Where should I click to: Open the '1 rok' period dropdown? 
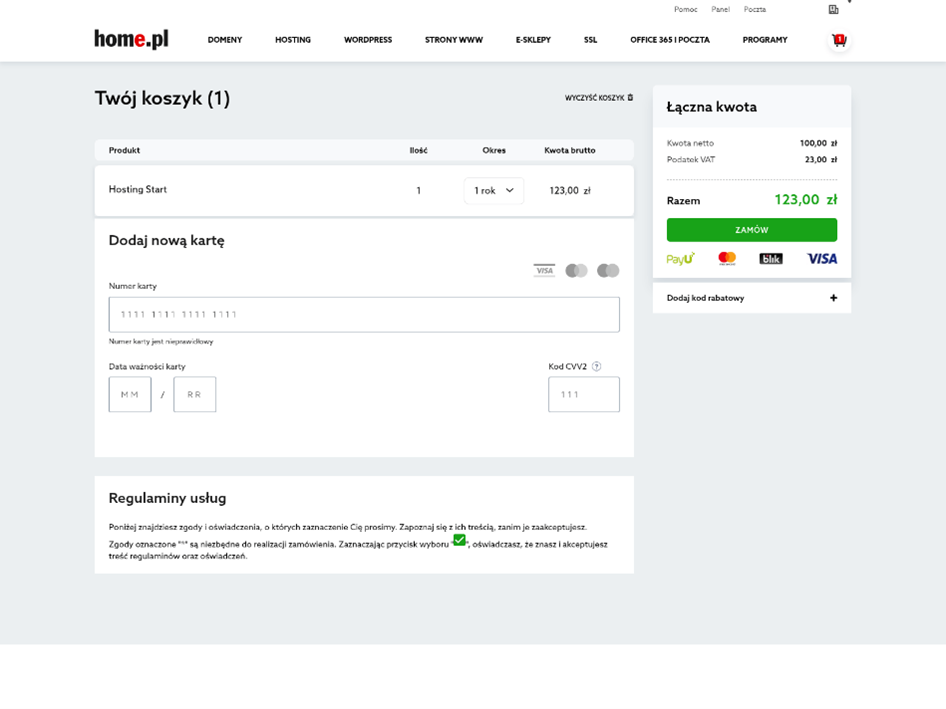pos(494,191)
